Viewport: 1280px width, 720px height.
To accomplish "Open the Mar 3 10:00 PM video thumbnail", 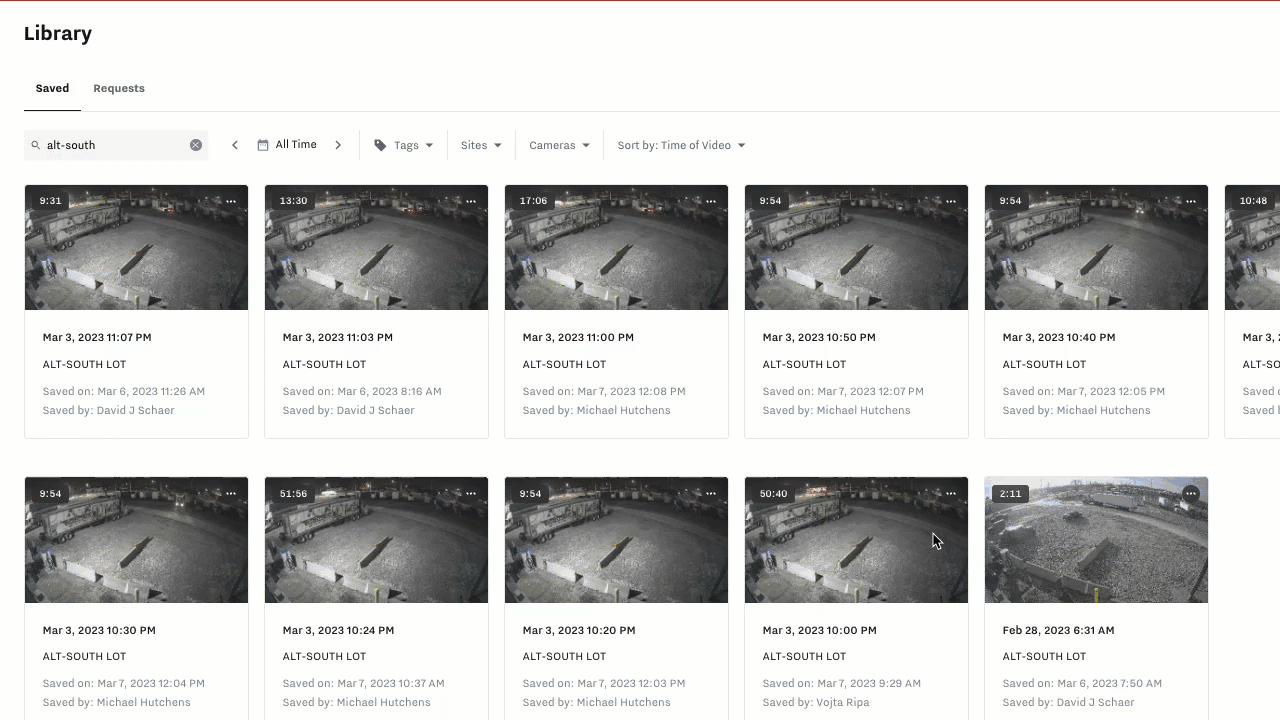I will click(856, 540).
